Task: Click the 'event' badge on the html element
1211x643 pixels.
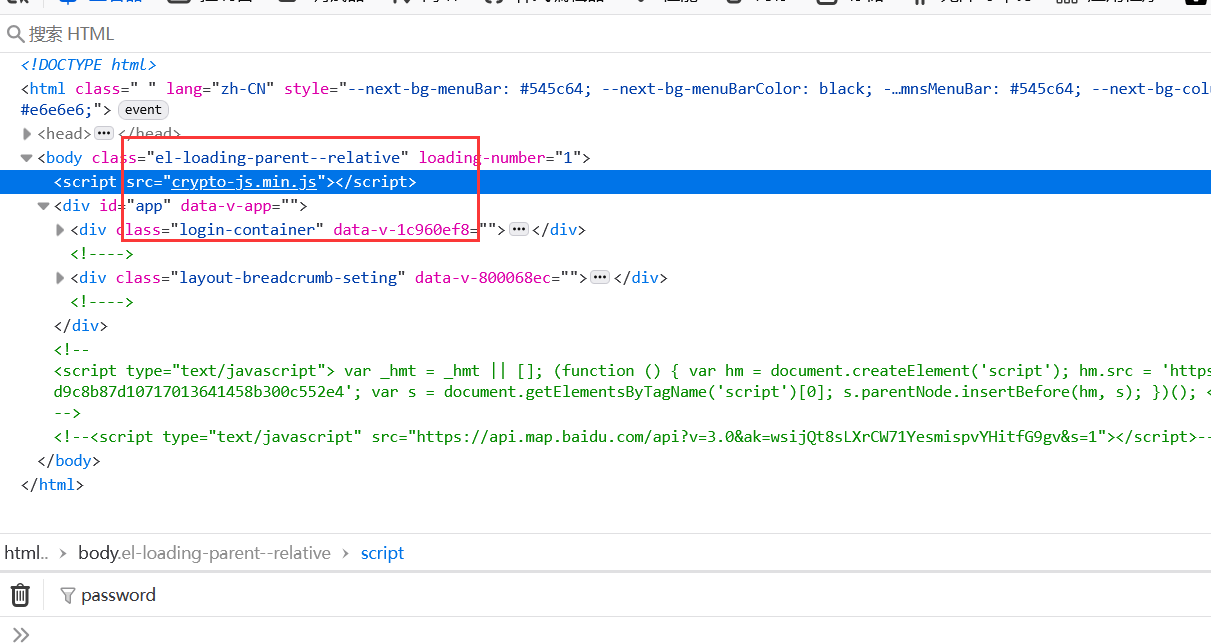Action: pos(142,109)
